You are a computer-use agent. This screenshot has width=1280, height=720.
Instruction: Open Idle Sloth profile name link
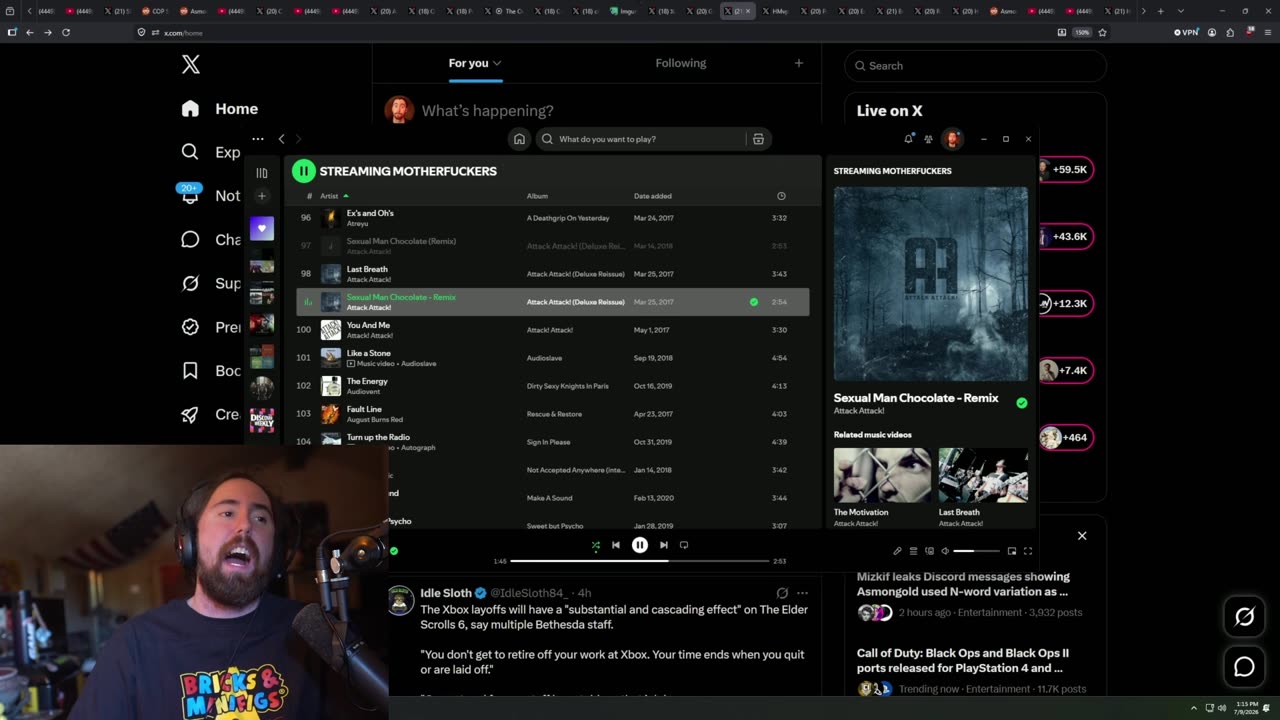tap(446, 593)
